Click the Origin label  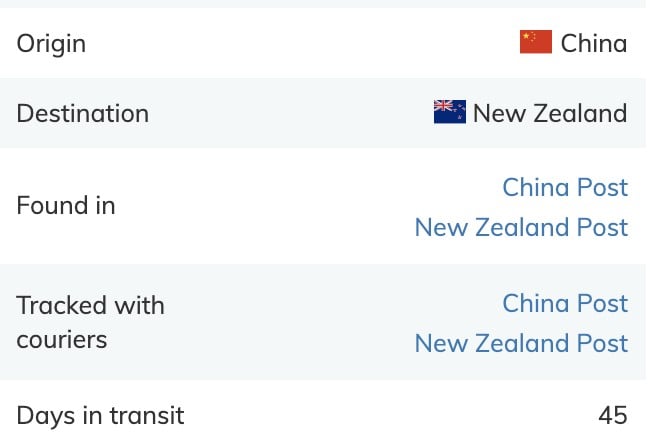(x=51, y=44)
